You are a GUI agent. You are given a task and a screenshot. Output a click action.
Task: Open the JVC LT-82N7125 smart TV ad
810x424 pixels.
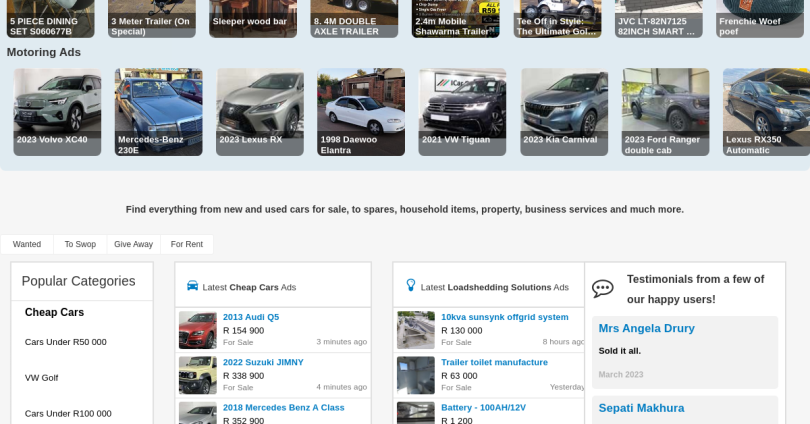click(659, 19)
